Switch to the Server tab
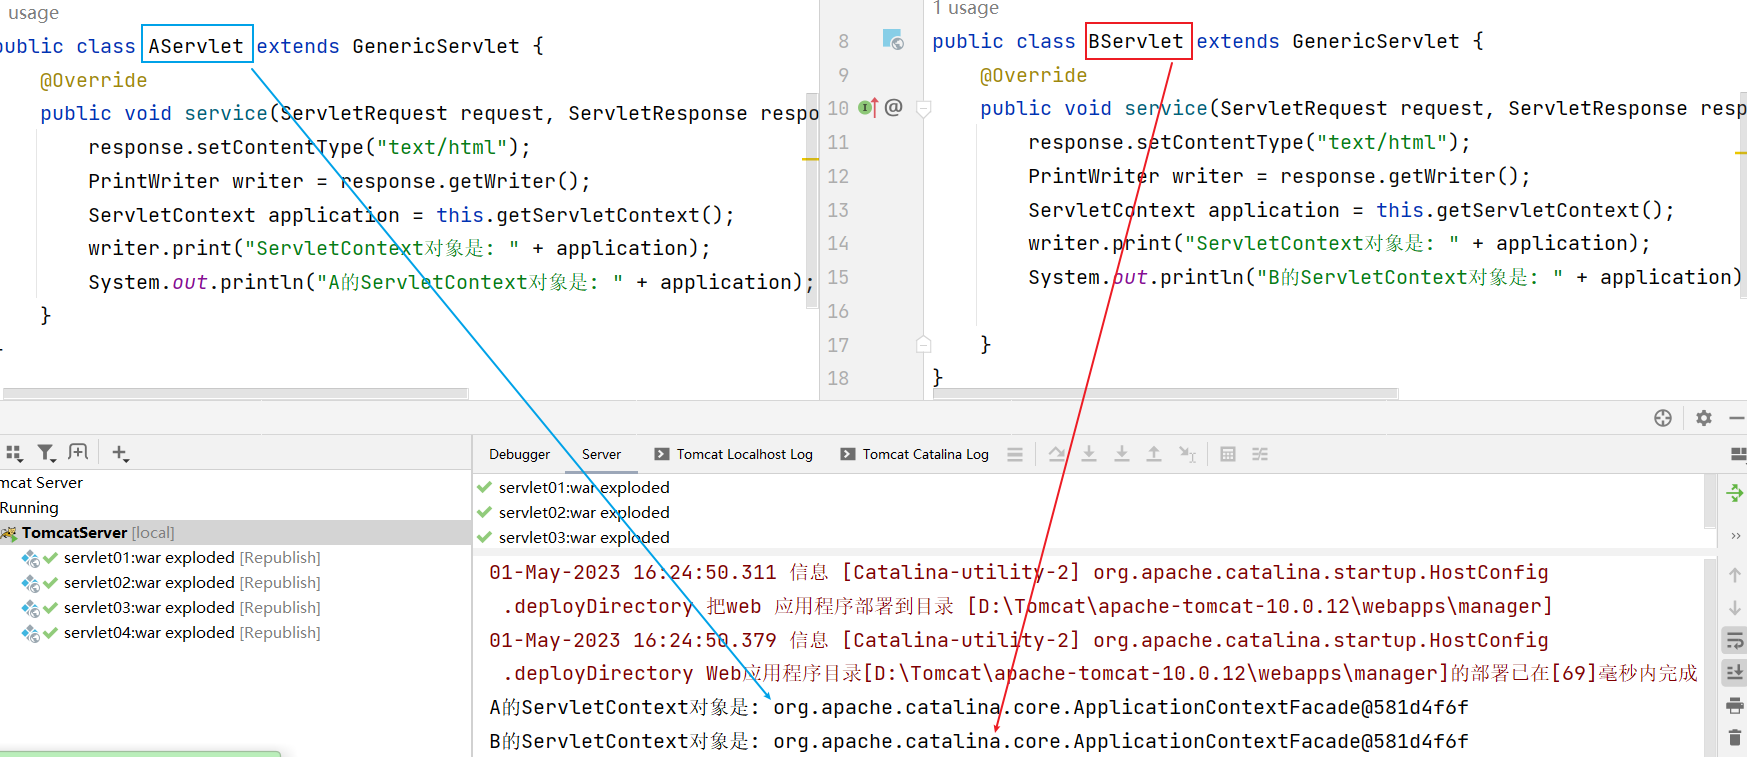The image size is (1747, 757). click(x=601, y=454)
